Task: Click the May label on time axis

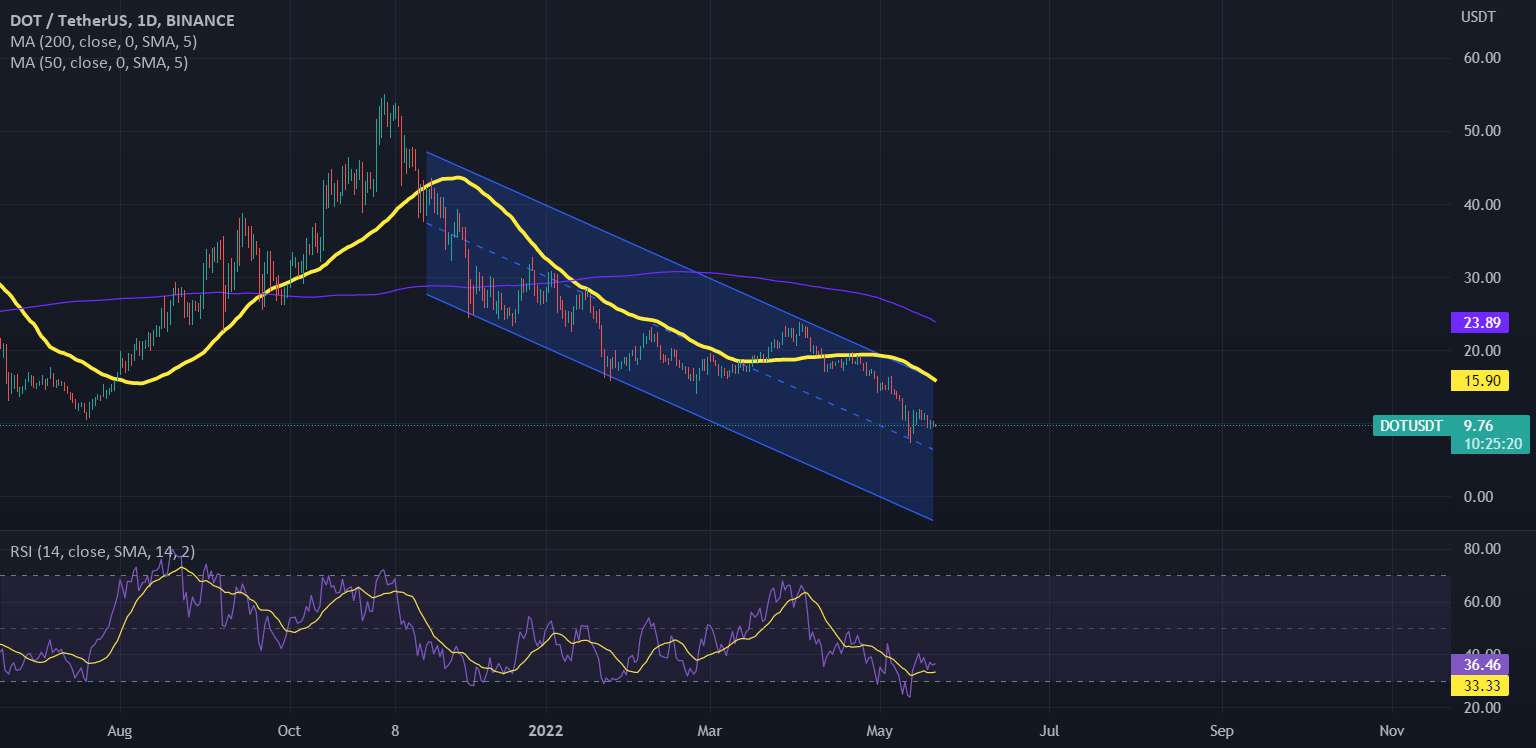Action: click(x=879, y=731)
